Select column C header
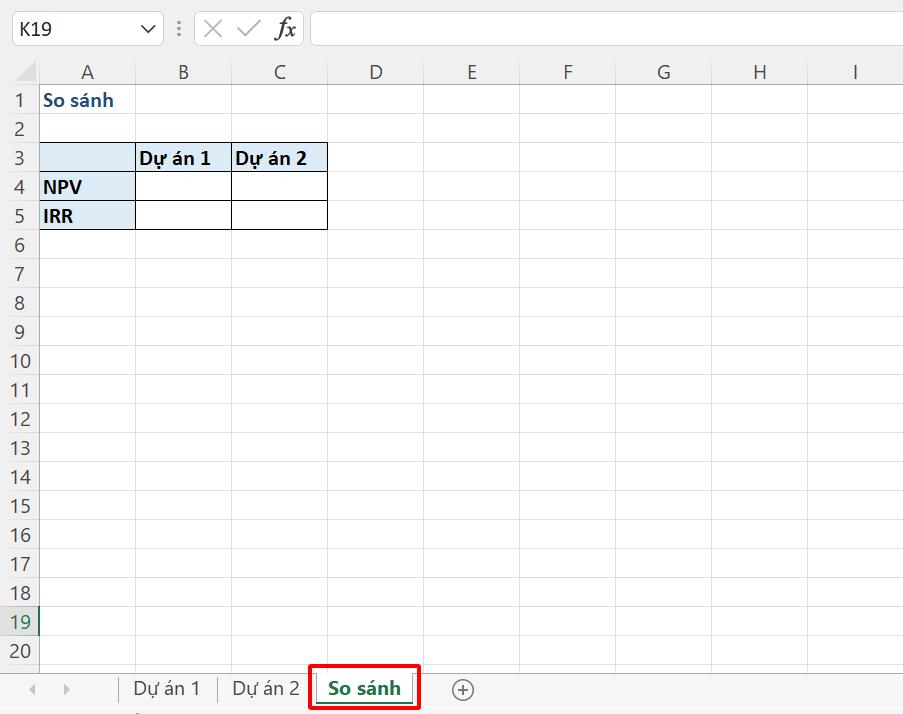The height and width of the screenshot is (714, 903). click(279, 72)
